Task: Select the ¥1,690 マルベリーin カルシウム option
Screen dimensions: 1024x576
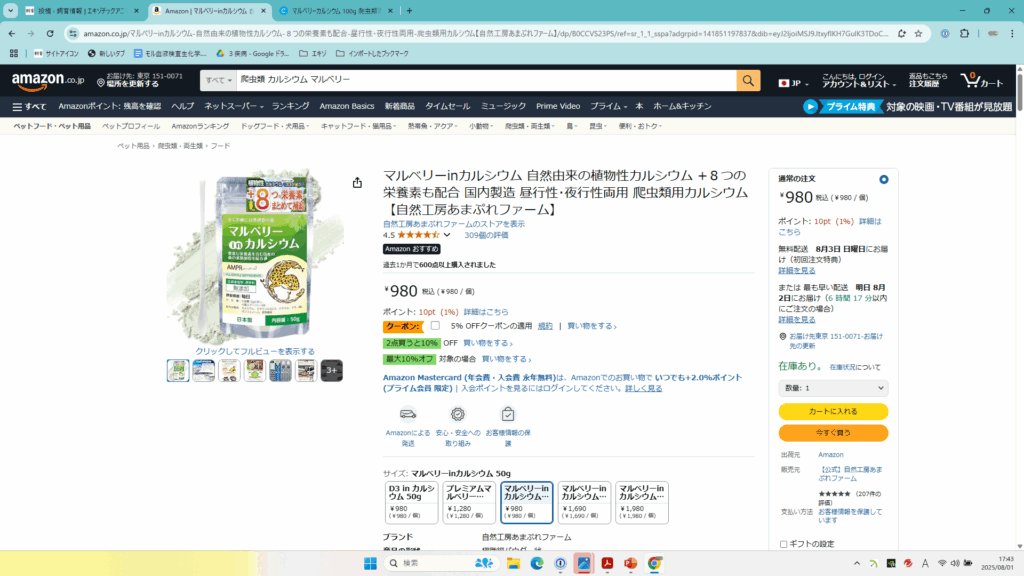Action: tap(584, 502)
